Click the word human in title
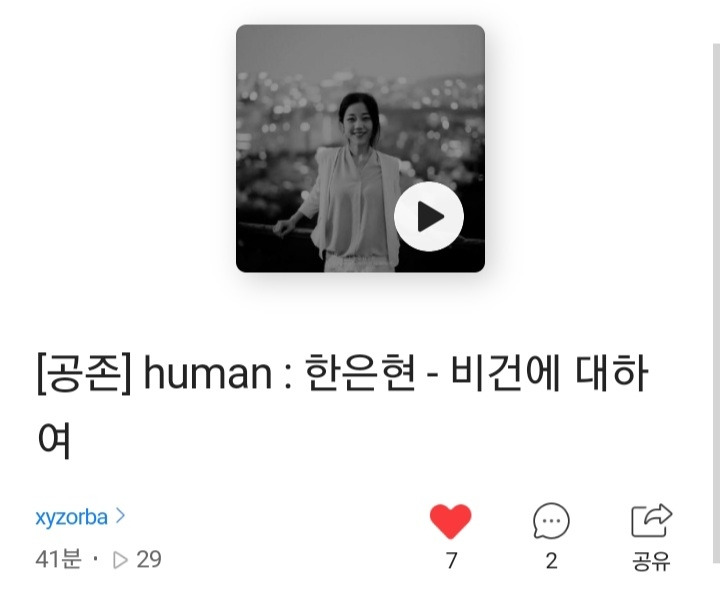The height and width of the screenshot is (594, 720). pyautogui.click(x=208, y=373)
